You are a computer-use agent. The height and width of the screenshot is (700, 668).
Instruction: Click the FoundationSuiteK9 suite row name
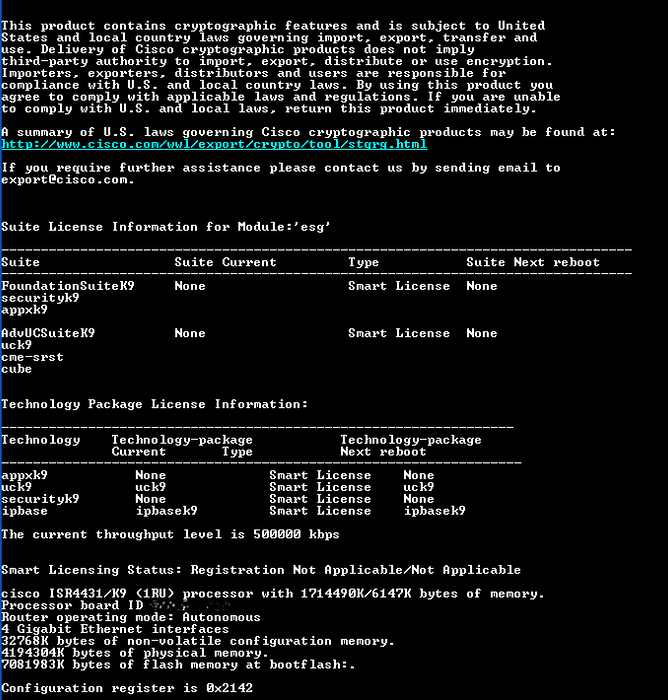pyautogui.click(x=68, y=286)
